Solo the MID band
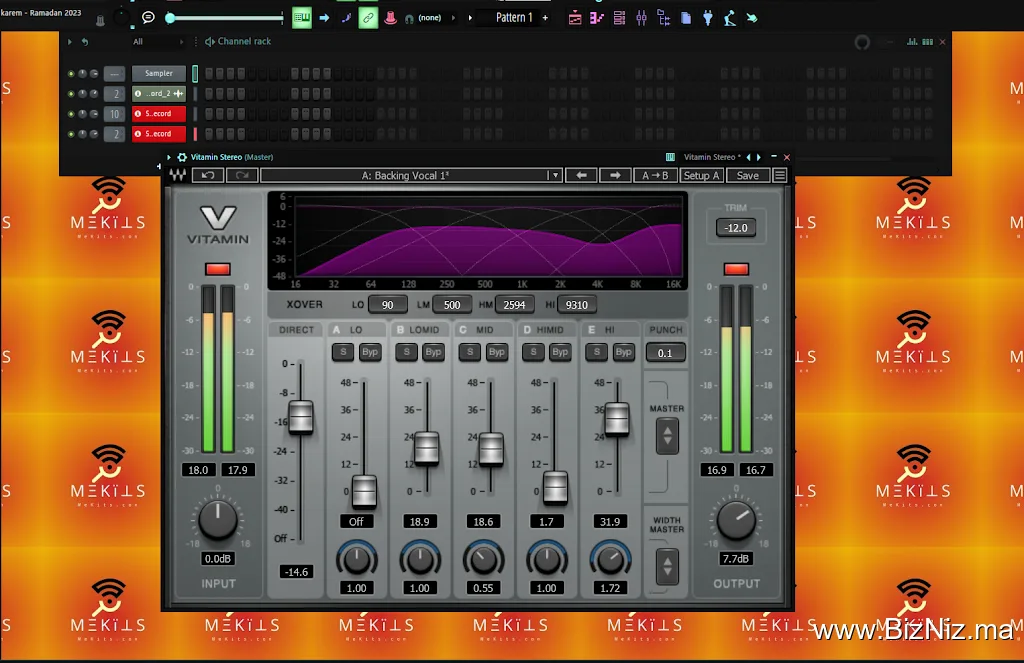The width and height of the screenshot is (1024, 663). pyautogui.click(x=470, y=352)
